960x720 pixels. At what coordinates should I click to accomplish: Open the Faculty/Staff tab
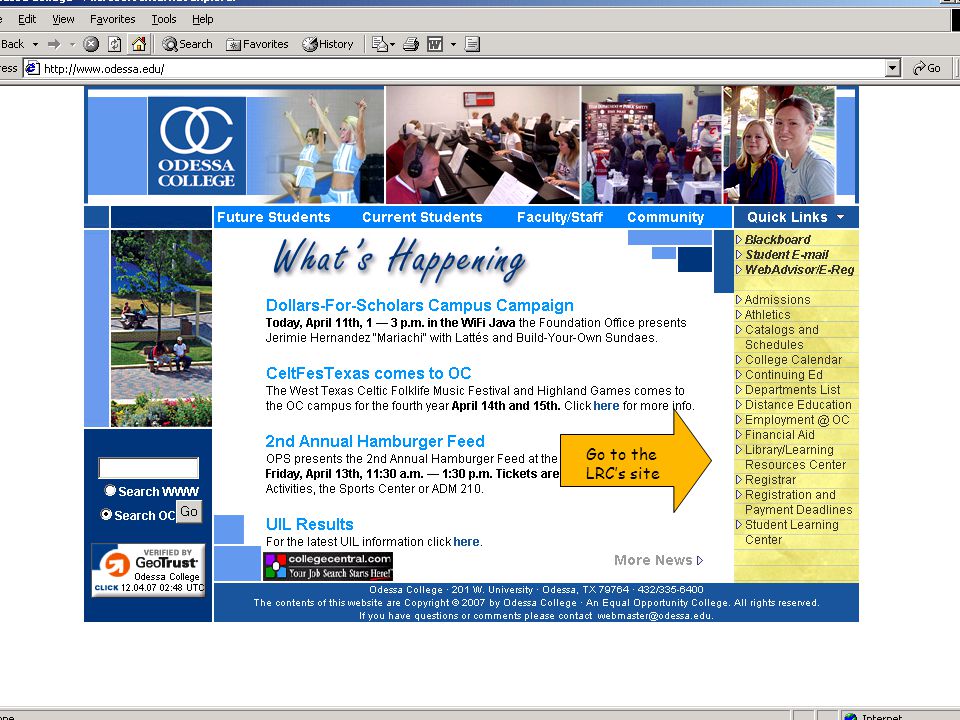coord(560,217)
